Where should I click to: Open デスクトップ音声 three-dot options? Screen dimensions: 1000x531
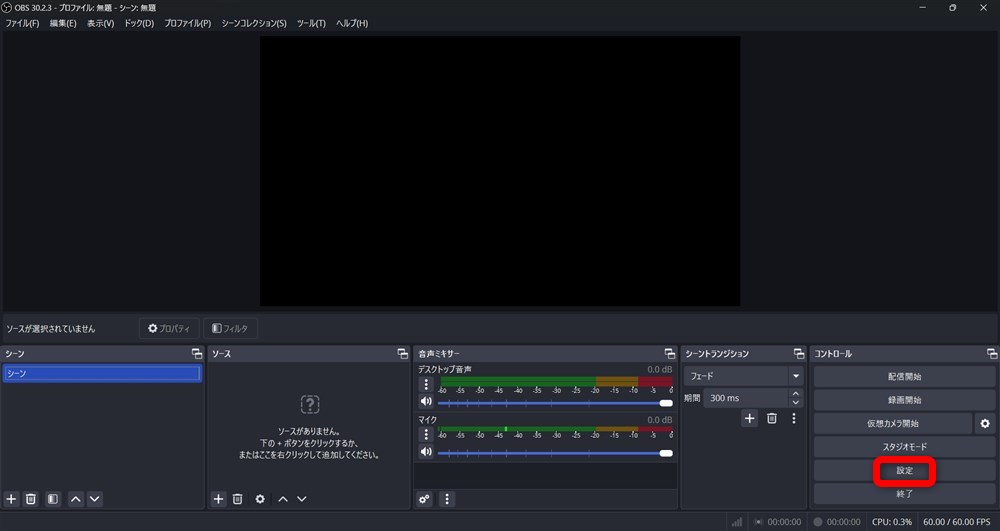click(426, 384)
